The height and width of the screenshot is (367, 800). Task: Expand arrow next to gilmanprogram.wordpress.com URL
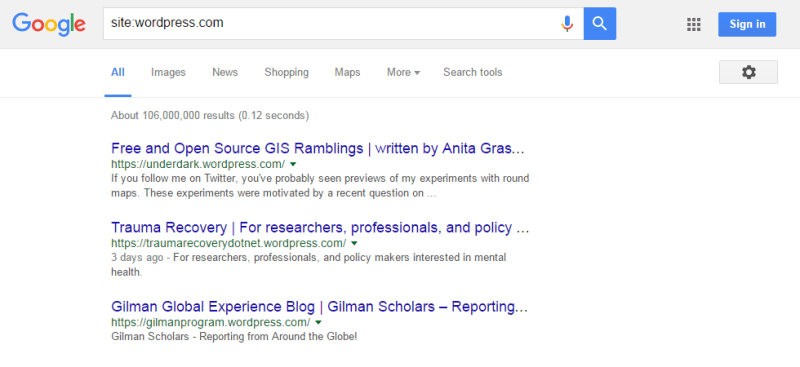[318, 323]
